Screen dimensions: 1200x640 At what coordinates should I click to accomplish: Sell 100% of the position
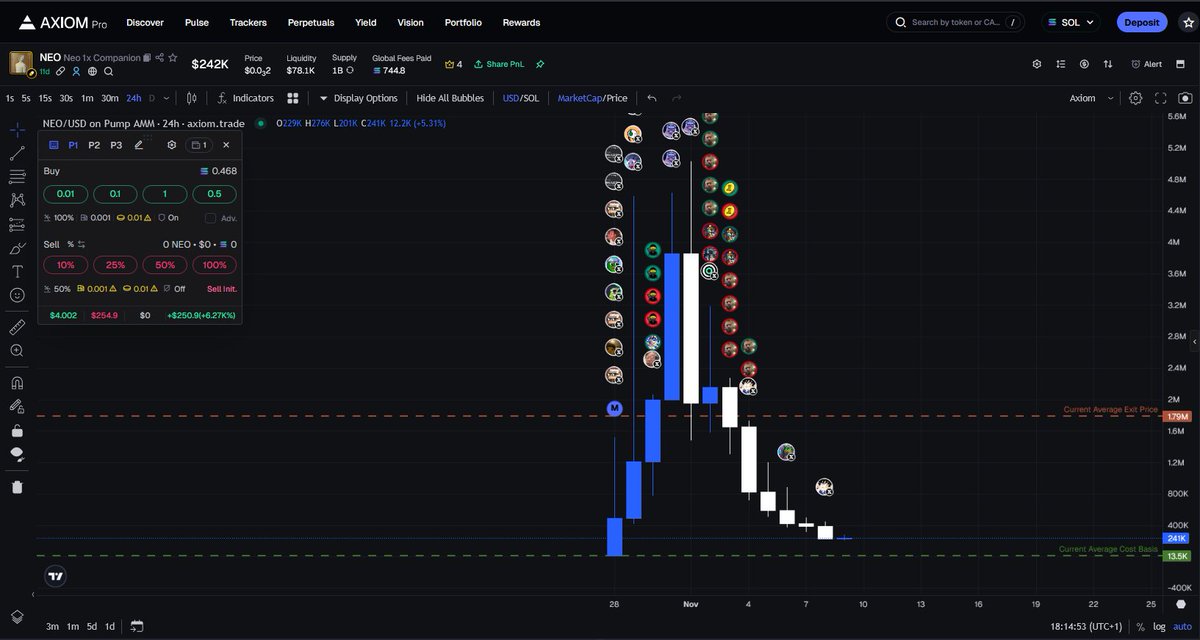tap(214, 265)
